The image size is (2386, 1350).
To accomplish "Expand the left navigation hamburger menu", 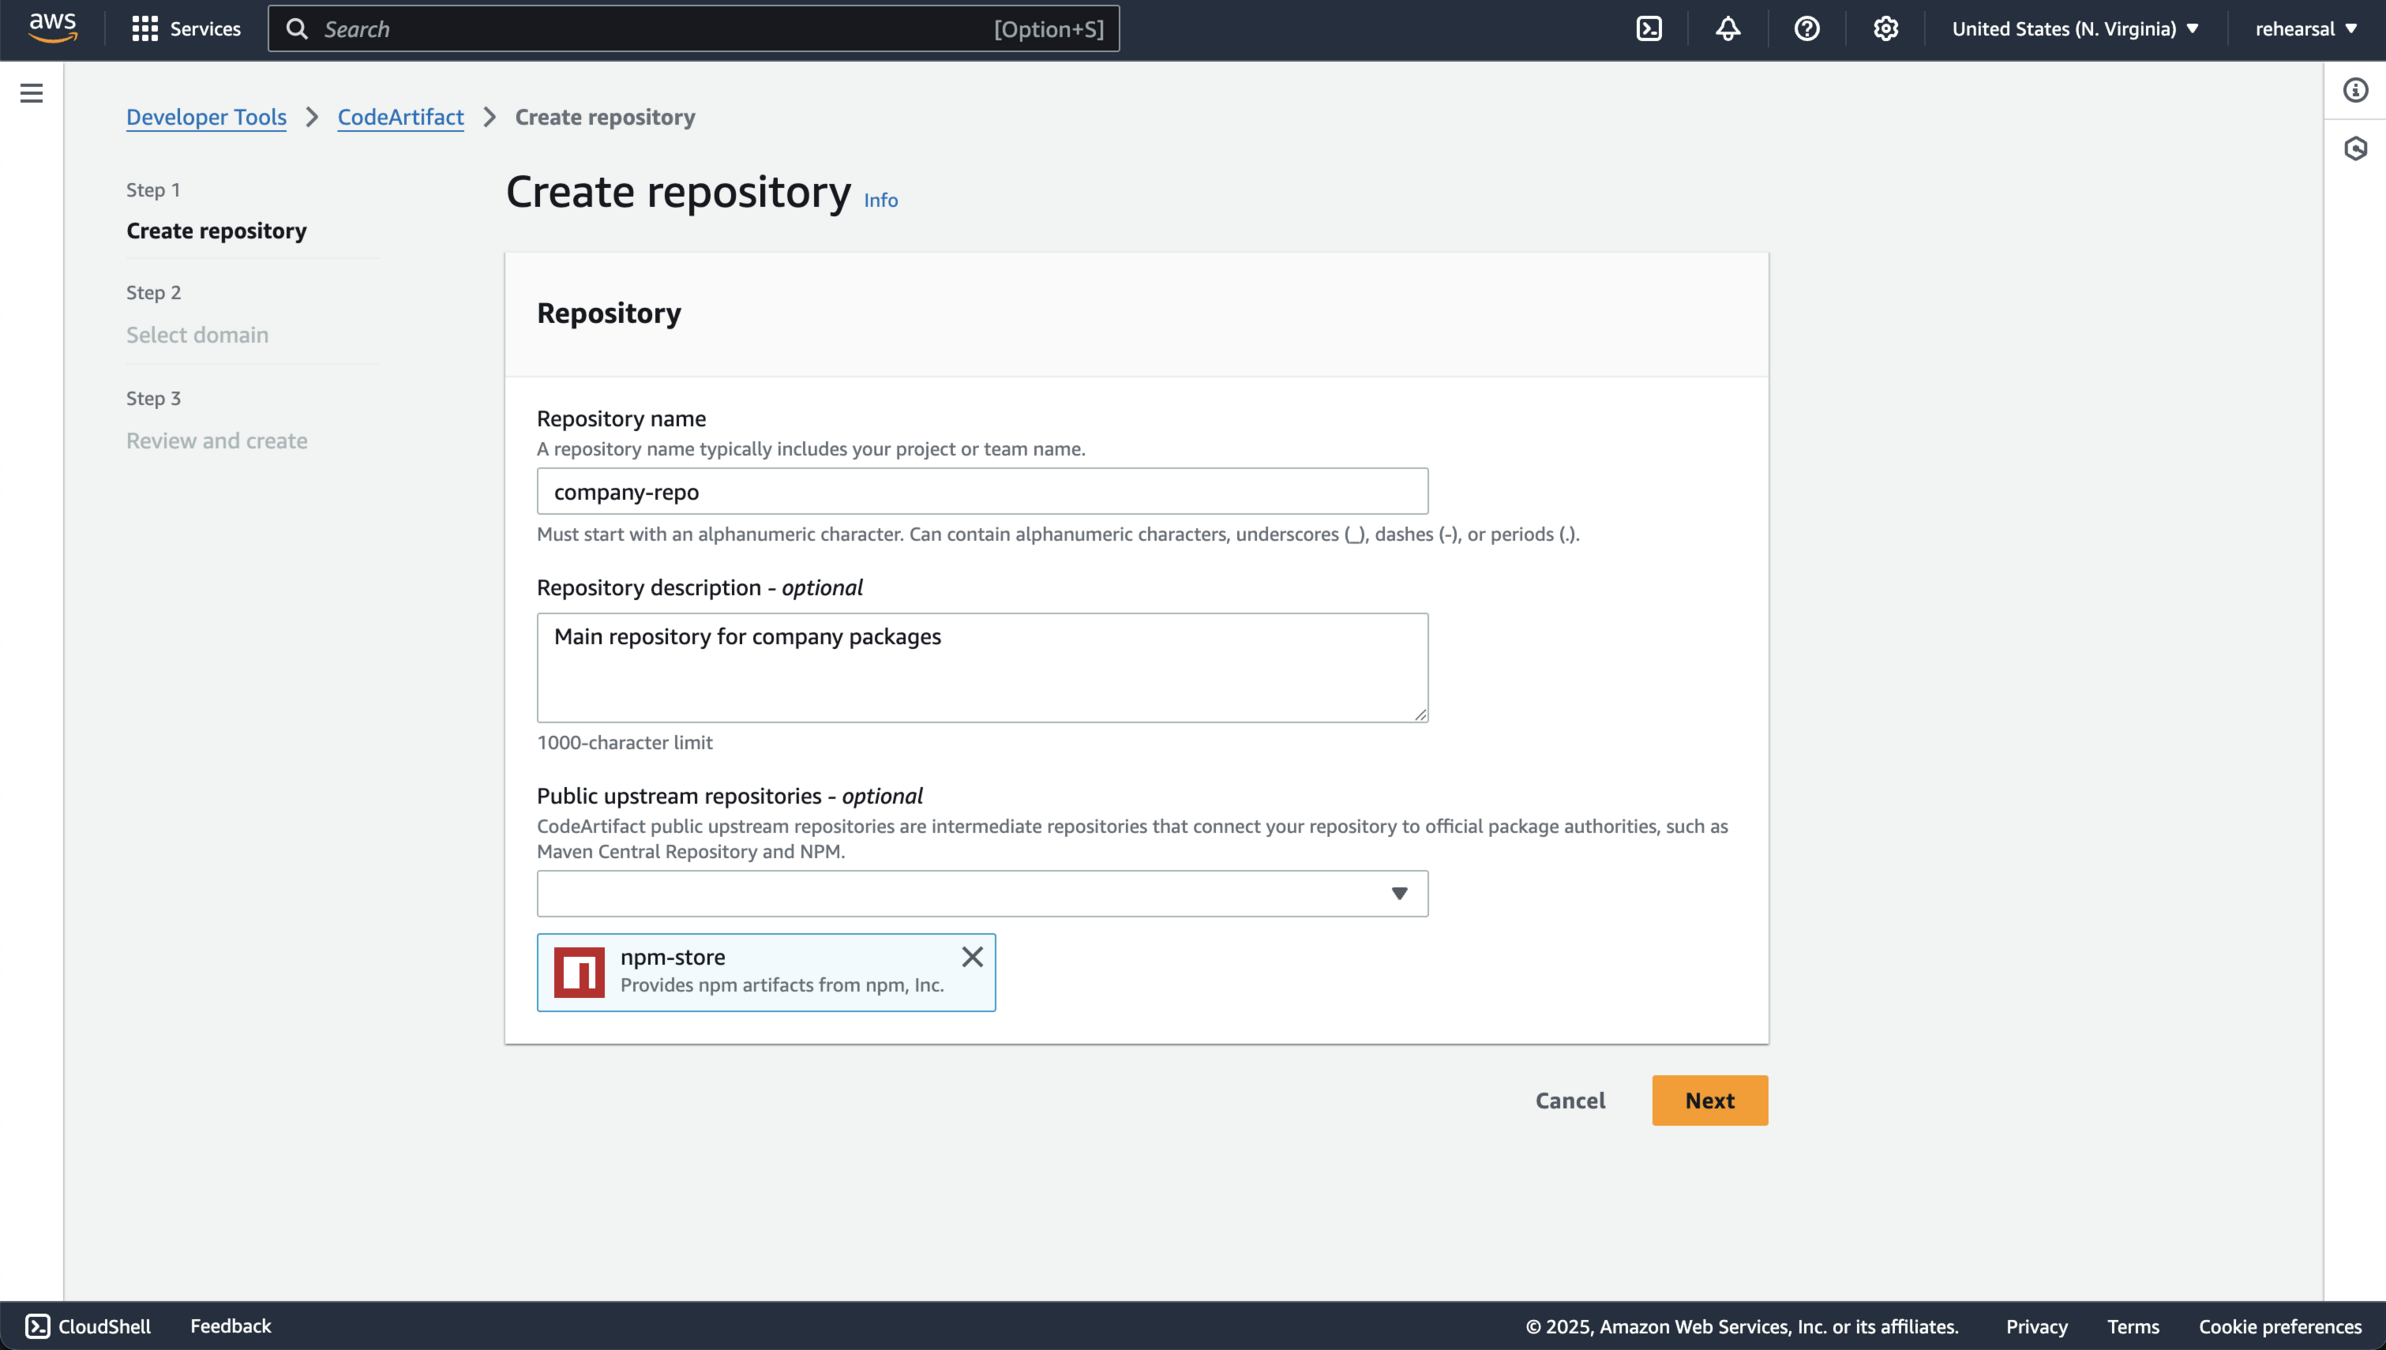I will pos(31,93).
